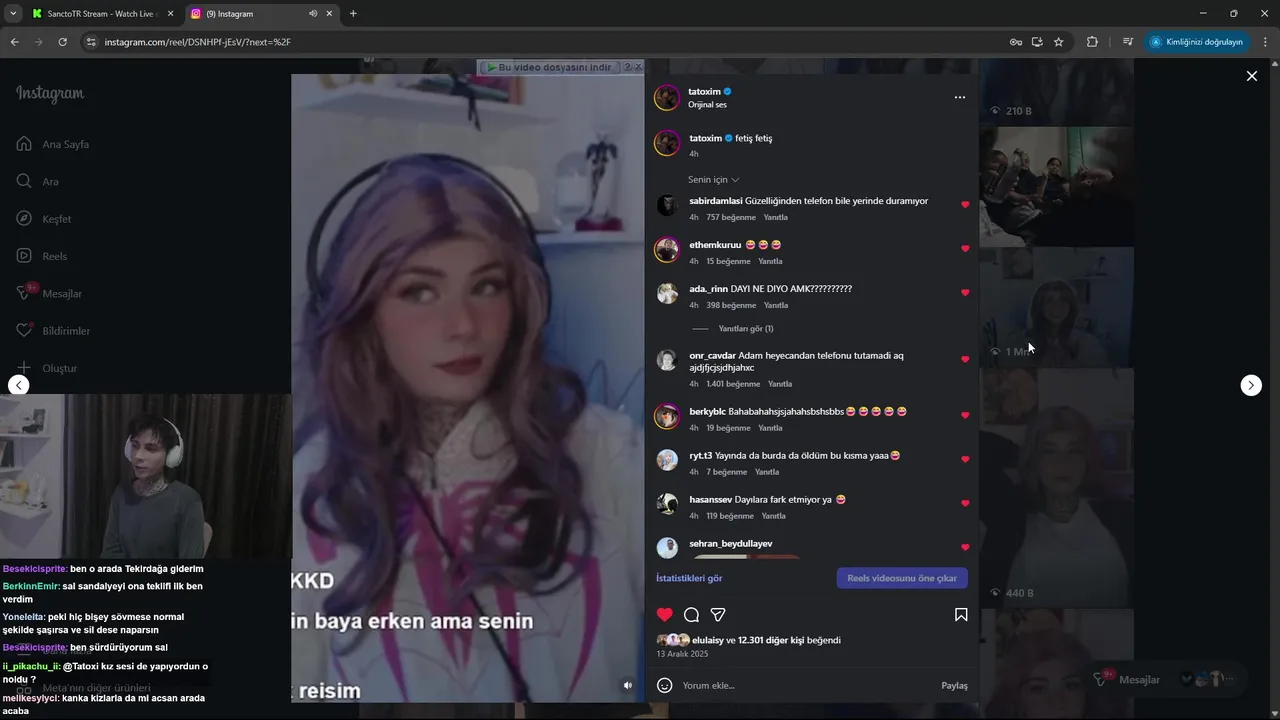This screenshot has height=720, width=1280.
Task: Open install app icon in address bar
Action: click(1037, 42)
